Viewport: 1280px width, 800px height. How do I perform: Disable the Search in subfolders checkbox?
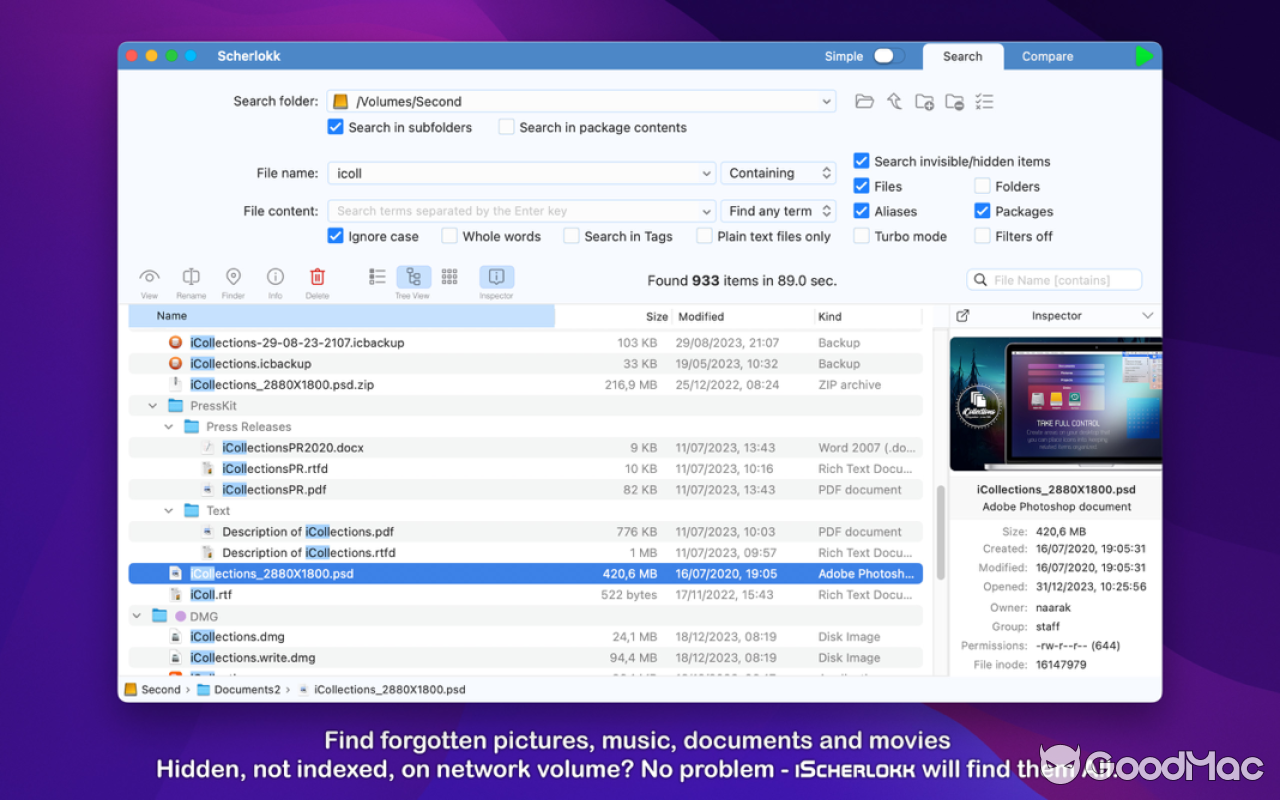(x=335, y=127)
